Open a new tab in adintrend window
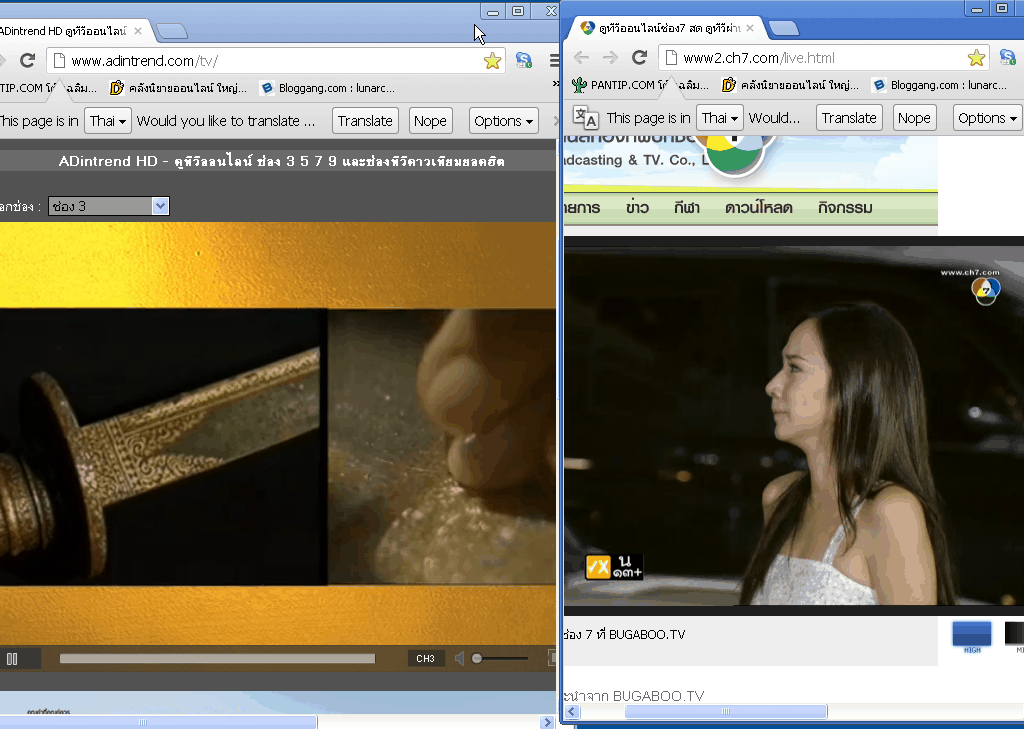 pos(172,31)
